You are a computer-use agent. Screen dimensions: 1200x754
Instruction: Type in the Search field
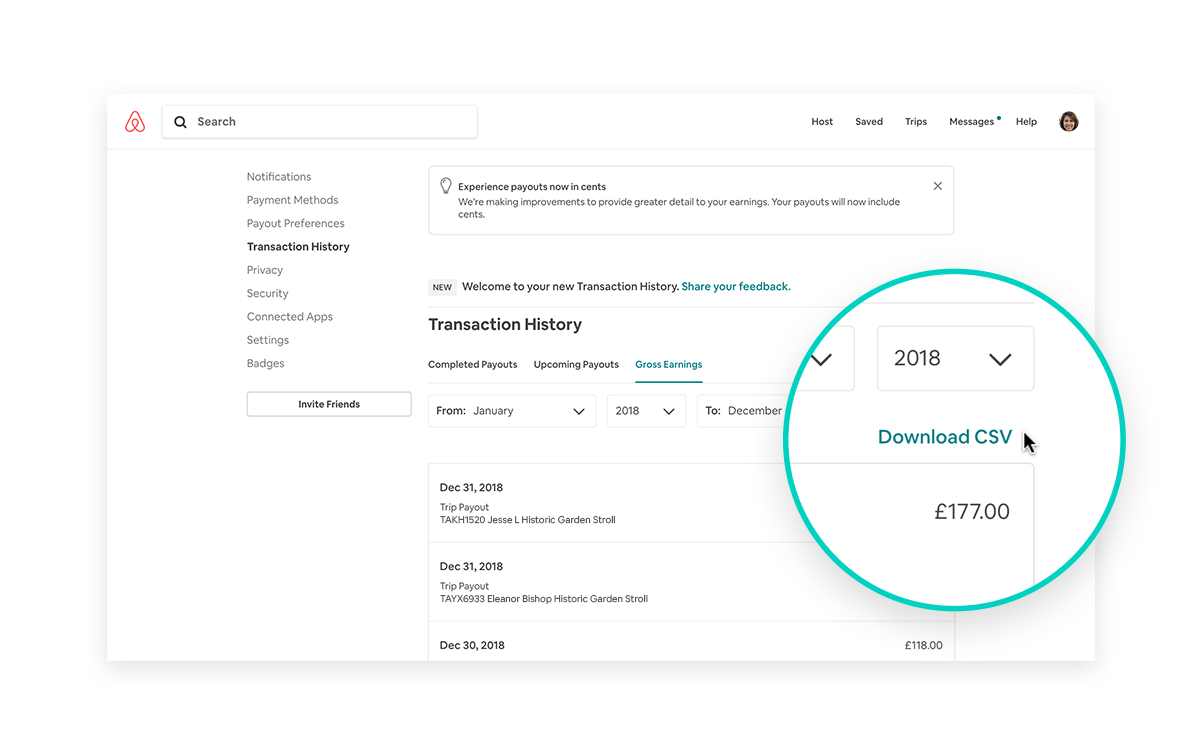point(330,122)
